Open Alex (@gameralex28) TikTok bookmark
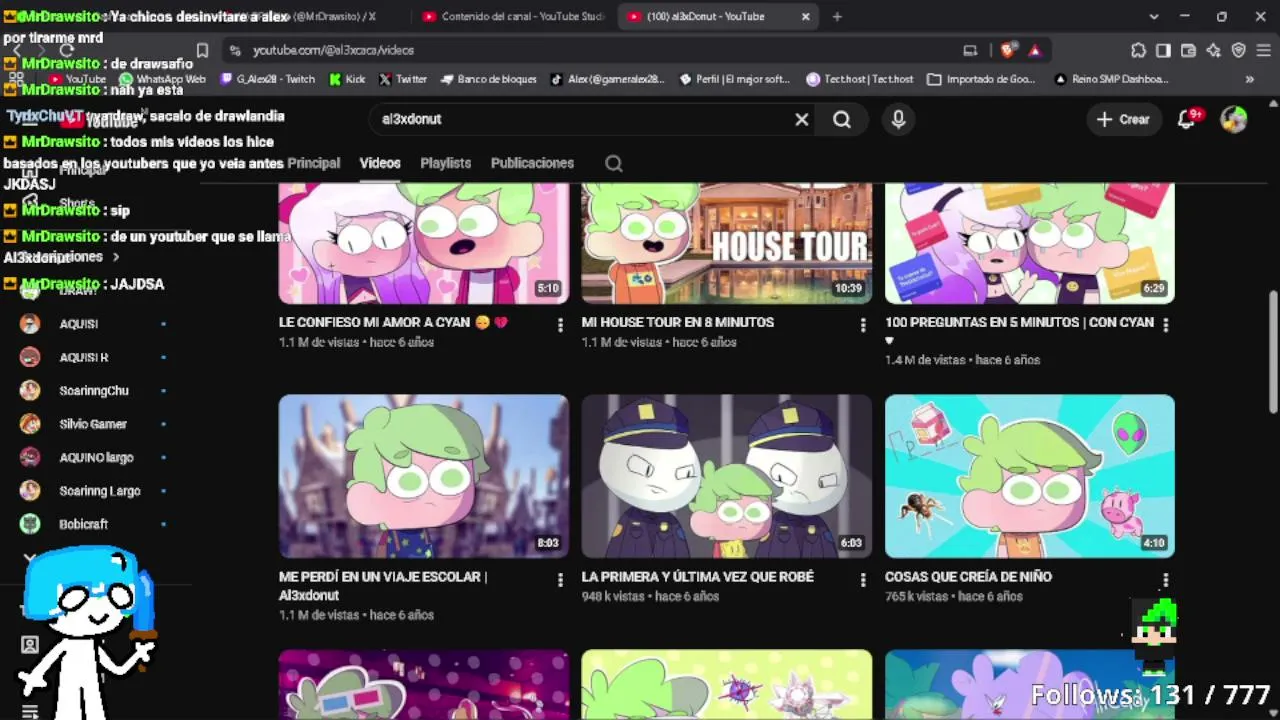The image size is (1280, 720). click(x=608, y=79)
